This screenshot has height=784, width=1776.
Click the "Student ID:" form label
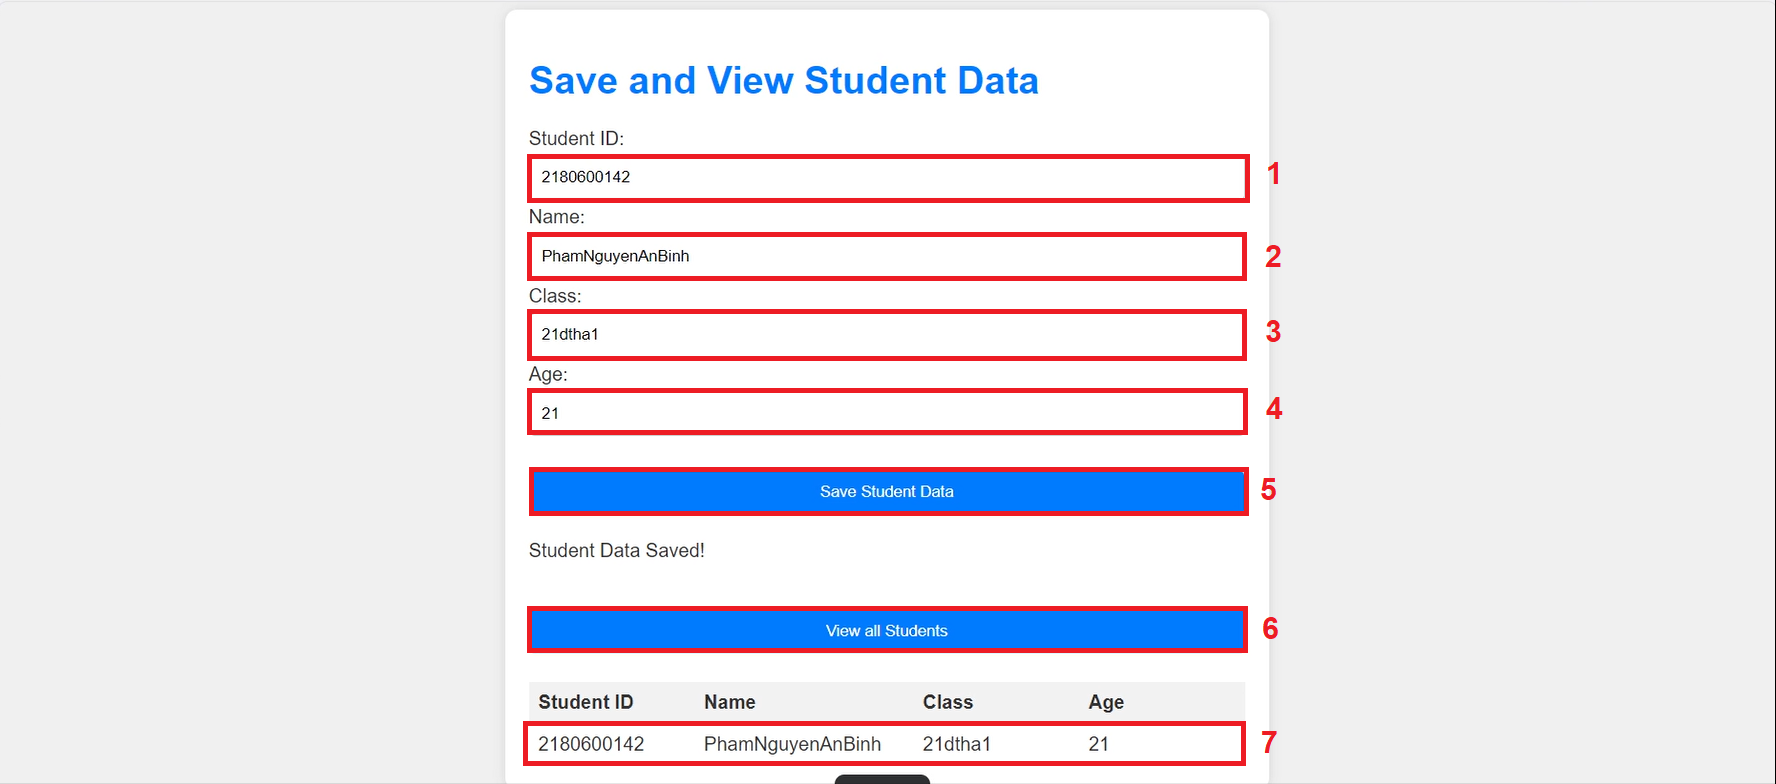click(x=576, y=138)
